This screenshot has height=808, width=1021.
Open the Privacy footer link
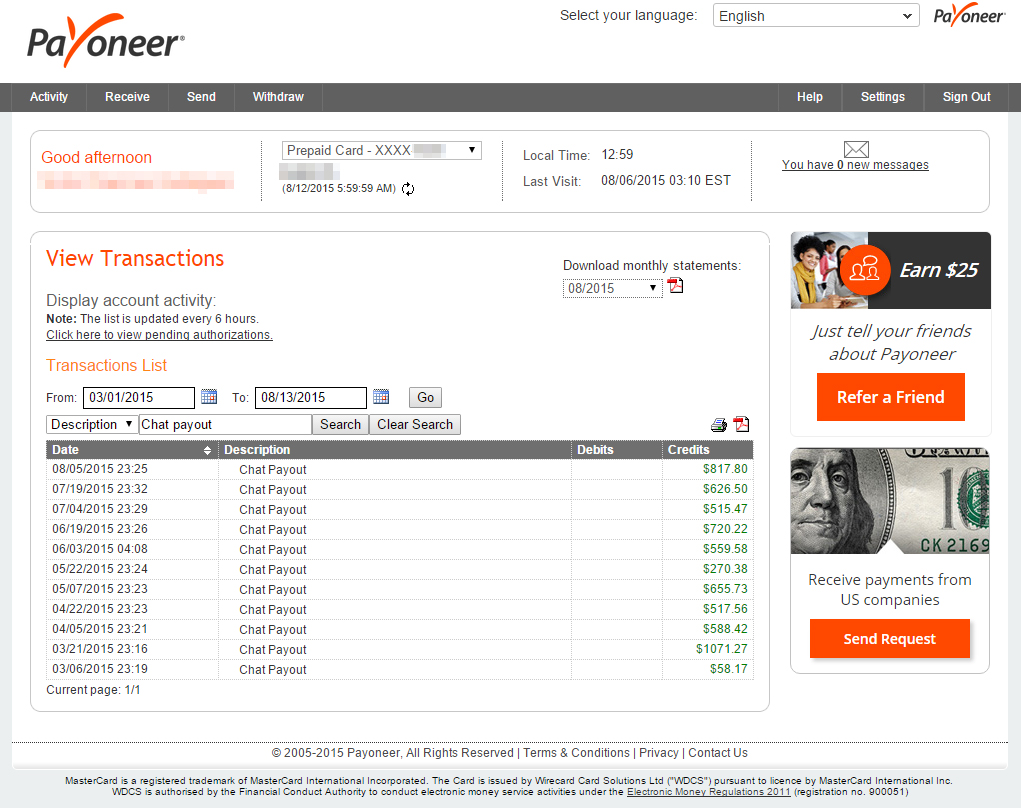click(x=658, y=753)
